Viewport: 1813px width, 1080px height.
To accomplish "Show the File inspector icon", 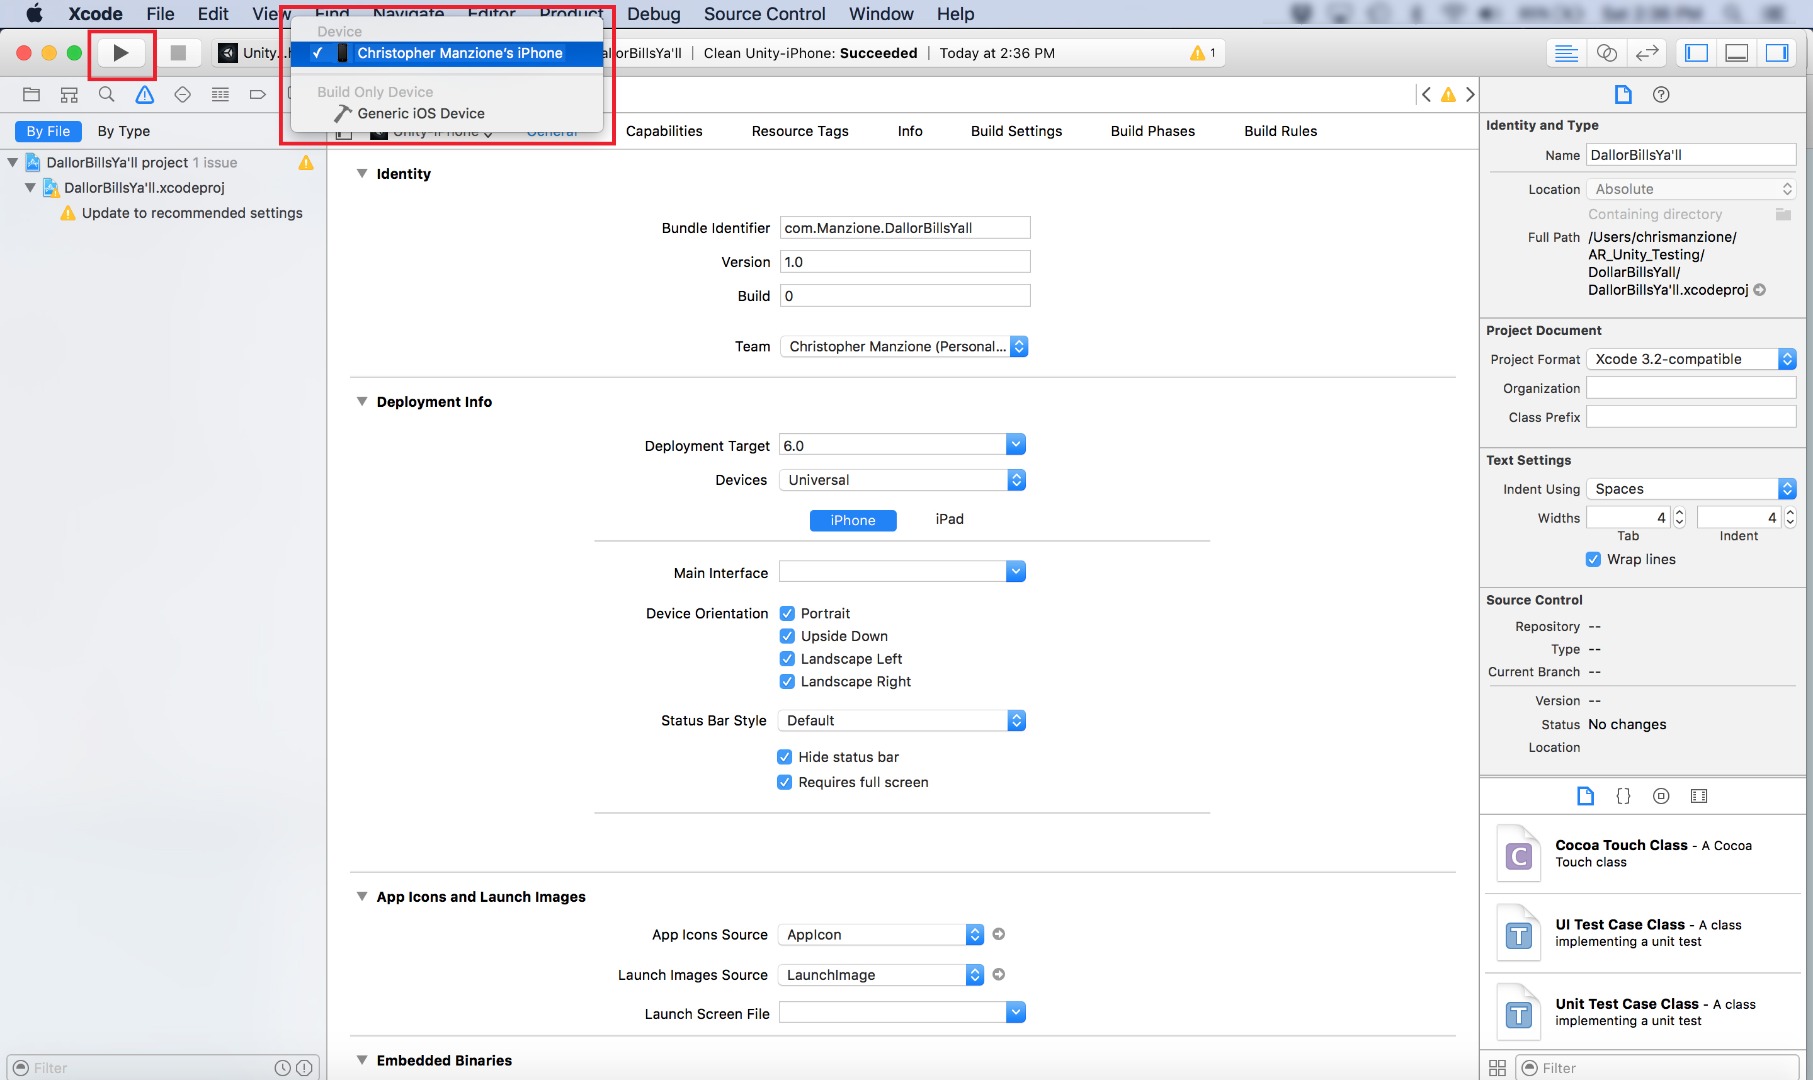I will coord(1623,94).
